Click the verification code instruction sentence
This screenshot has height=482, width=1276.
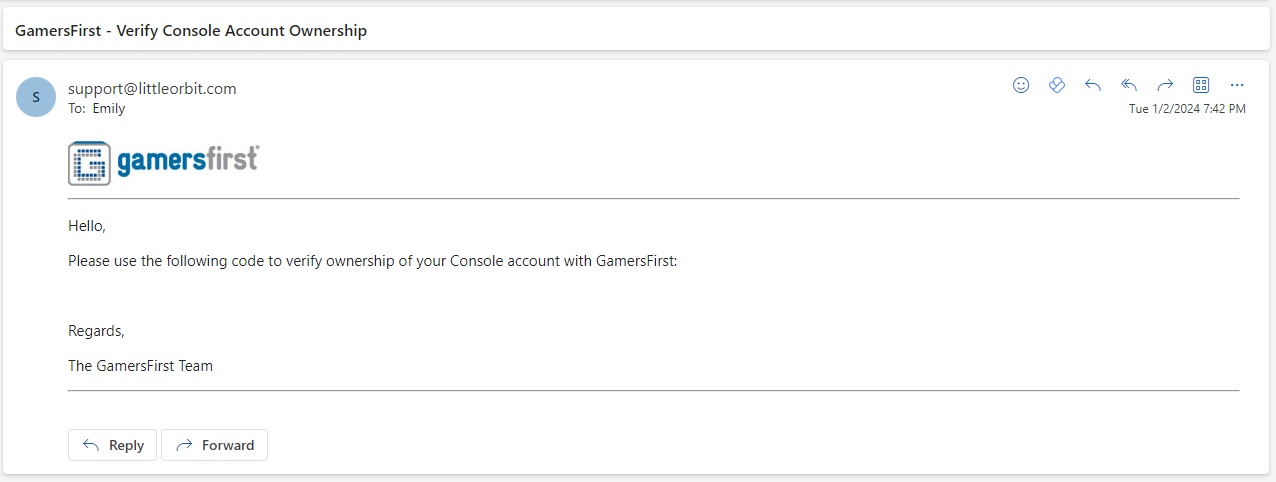point(373,260)
